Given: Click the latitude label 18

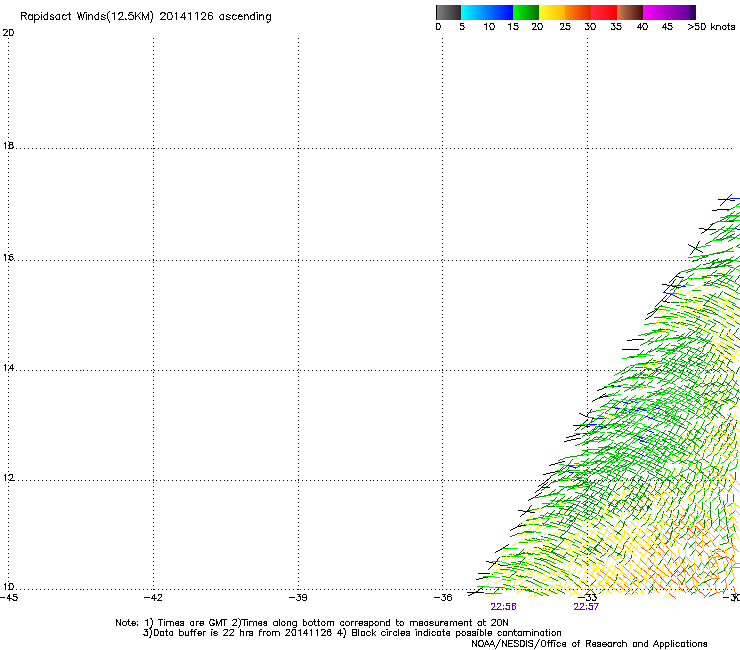Looking at the screenshot, I should pyautogui.click(x=8, y=146).
